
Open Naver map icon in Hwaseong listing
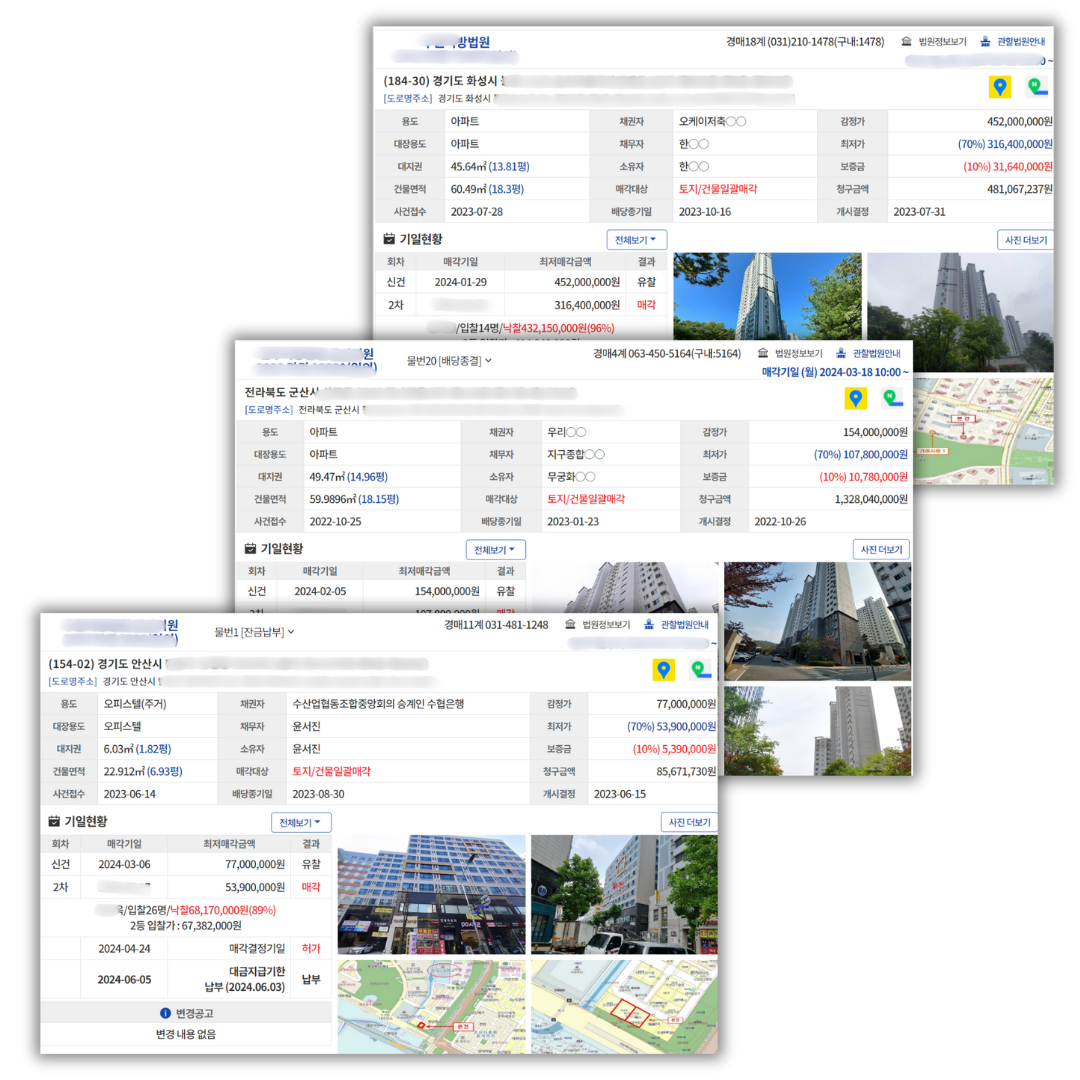1037,87
